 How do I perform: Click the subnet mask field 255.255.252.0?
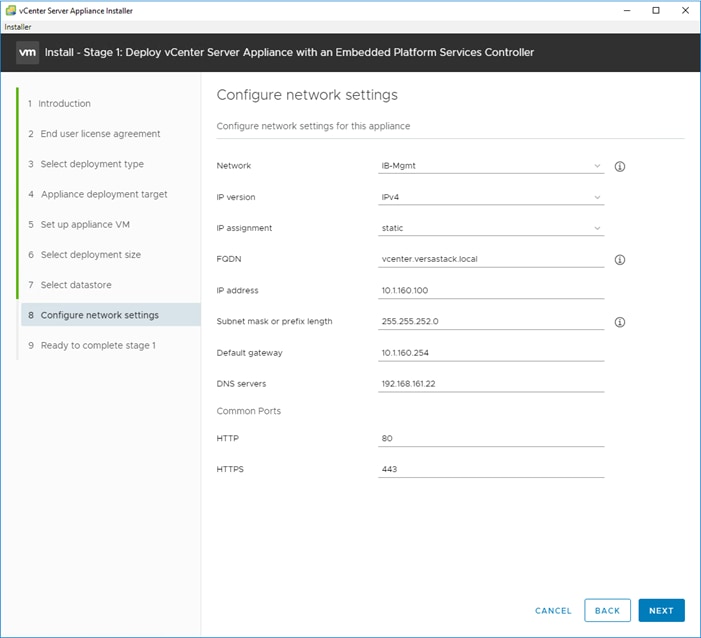click(491, 321)
